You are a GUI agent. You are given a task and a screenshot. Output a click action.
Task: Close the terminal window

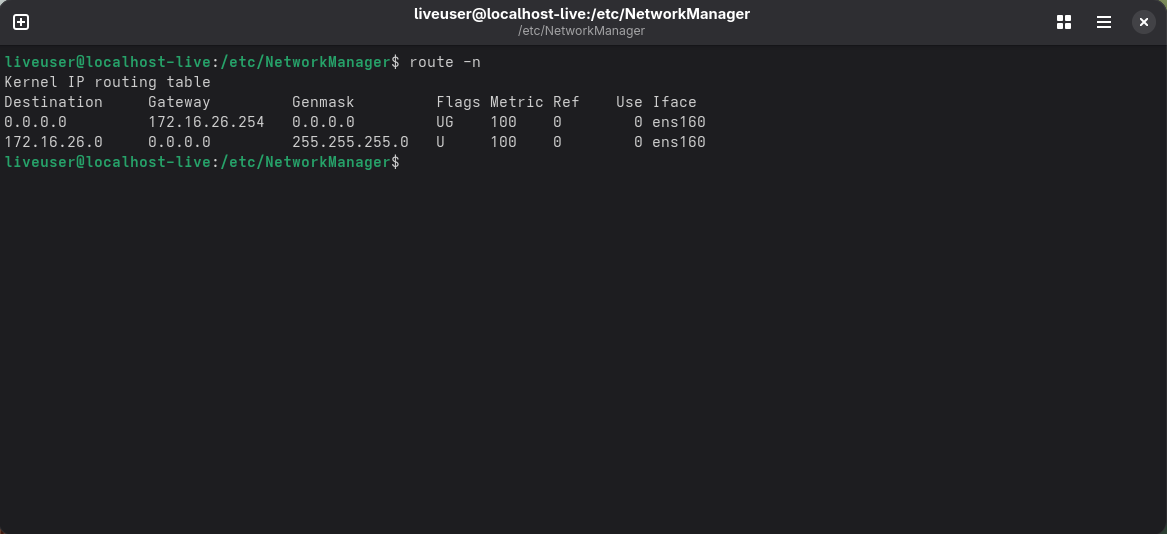[1144, 22]
